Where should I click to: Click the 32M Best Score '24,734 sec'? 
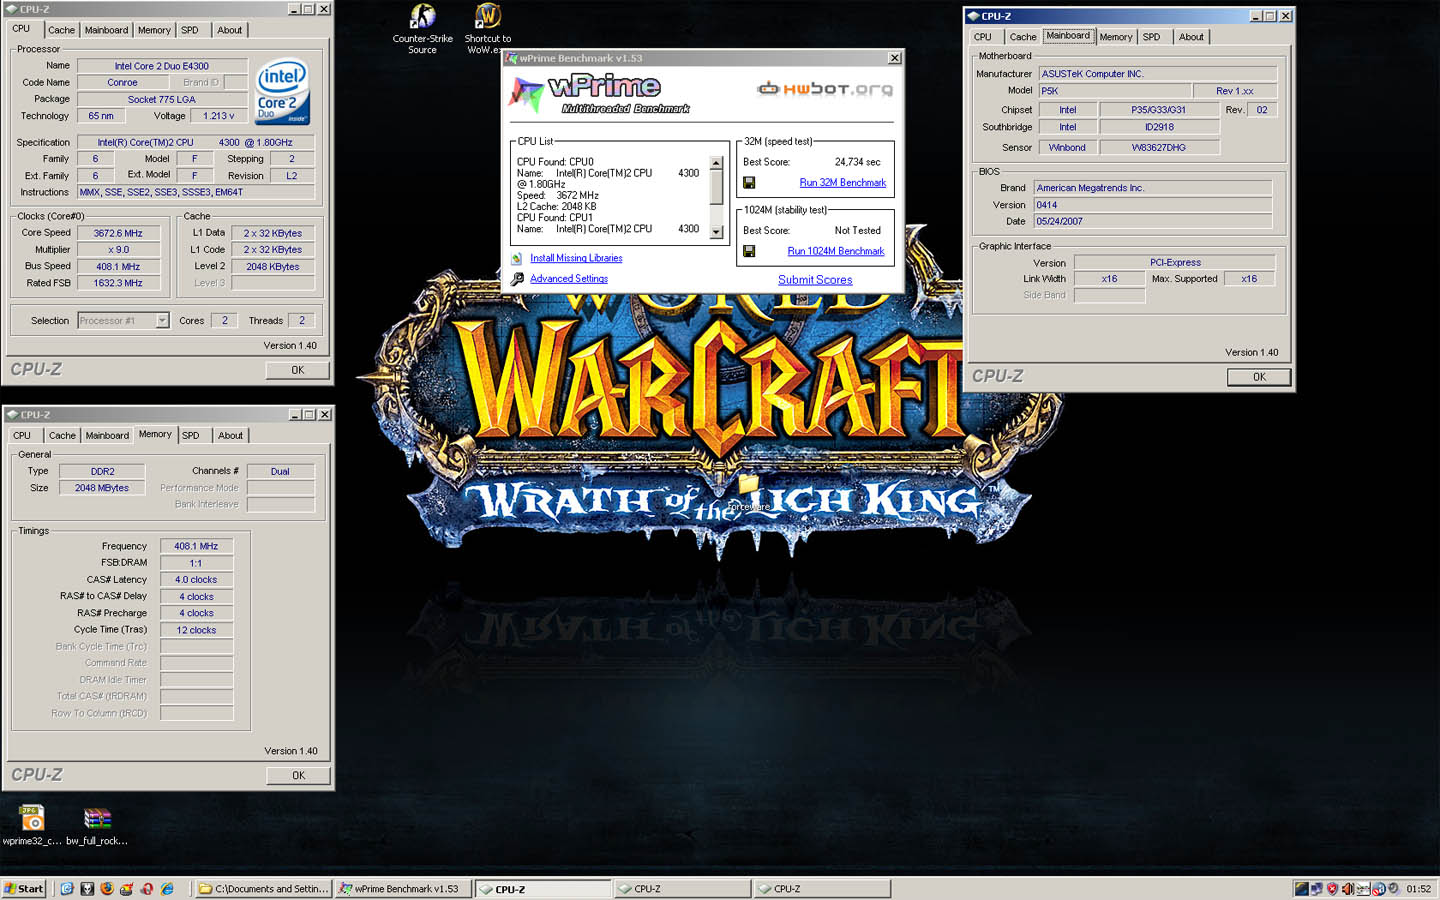858,162
